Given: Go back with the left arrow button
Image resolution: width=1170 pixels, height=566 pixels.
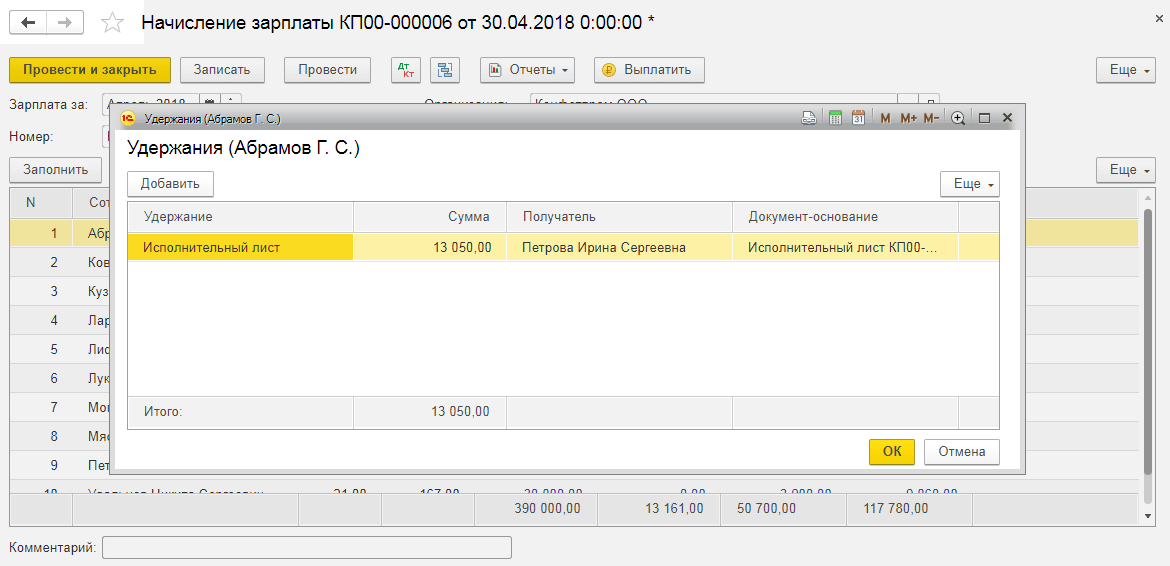Looking at the screenshot, I should (28, 22).
